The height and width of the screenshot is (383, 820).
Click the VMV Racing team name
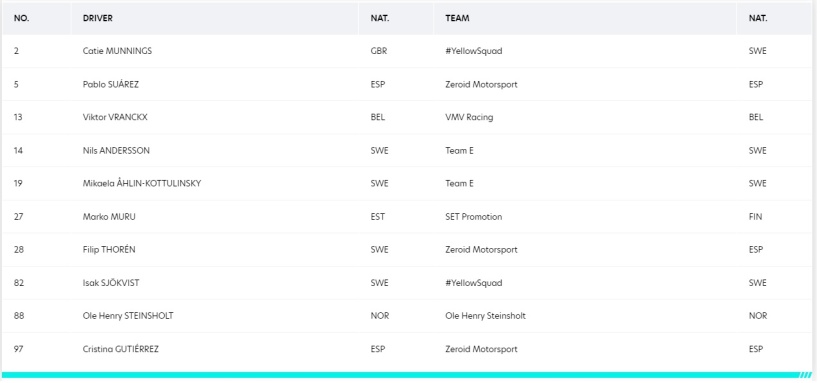point(469,117)
